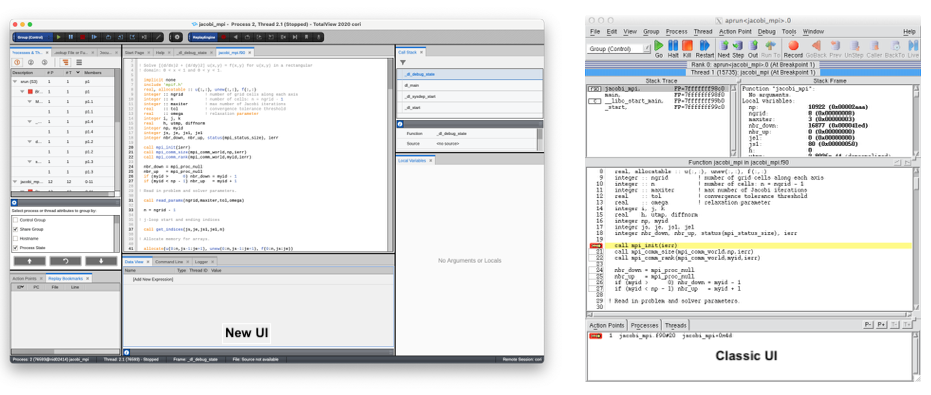Click the orange tree-view icon in Processes panel
Screen dimensions: 931x395
click(65, 62)
